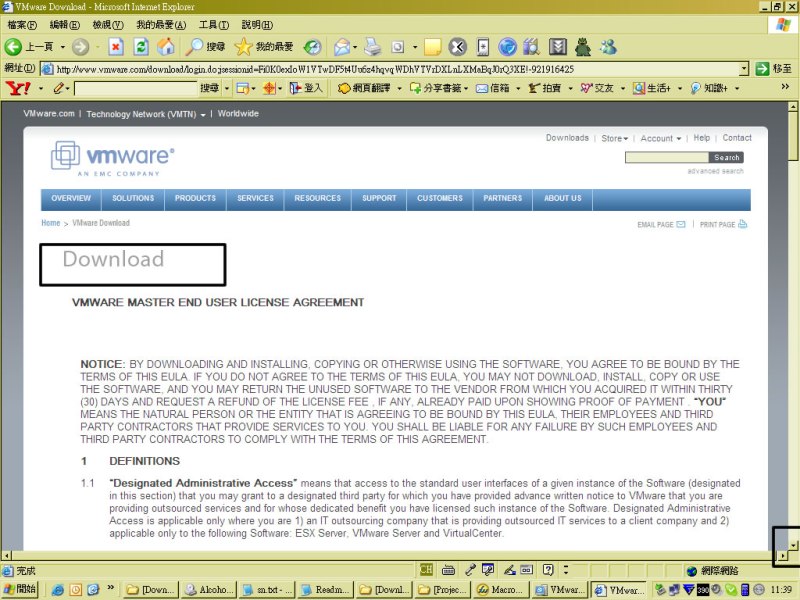Click the Worldwide link
The height and width of the screenshot is (600, 800).
[238, 114]
